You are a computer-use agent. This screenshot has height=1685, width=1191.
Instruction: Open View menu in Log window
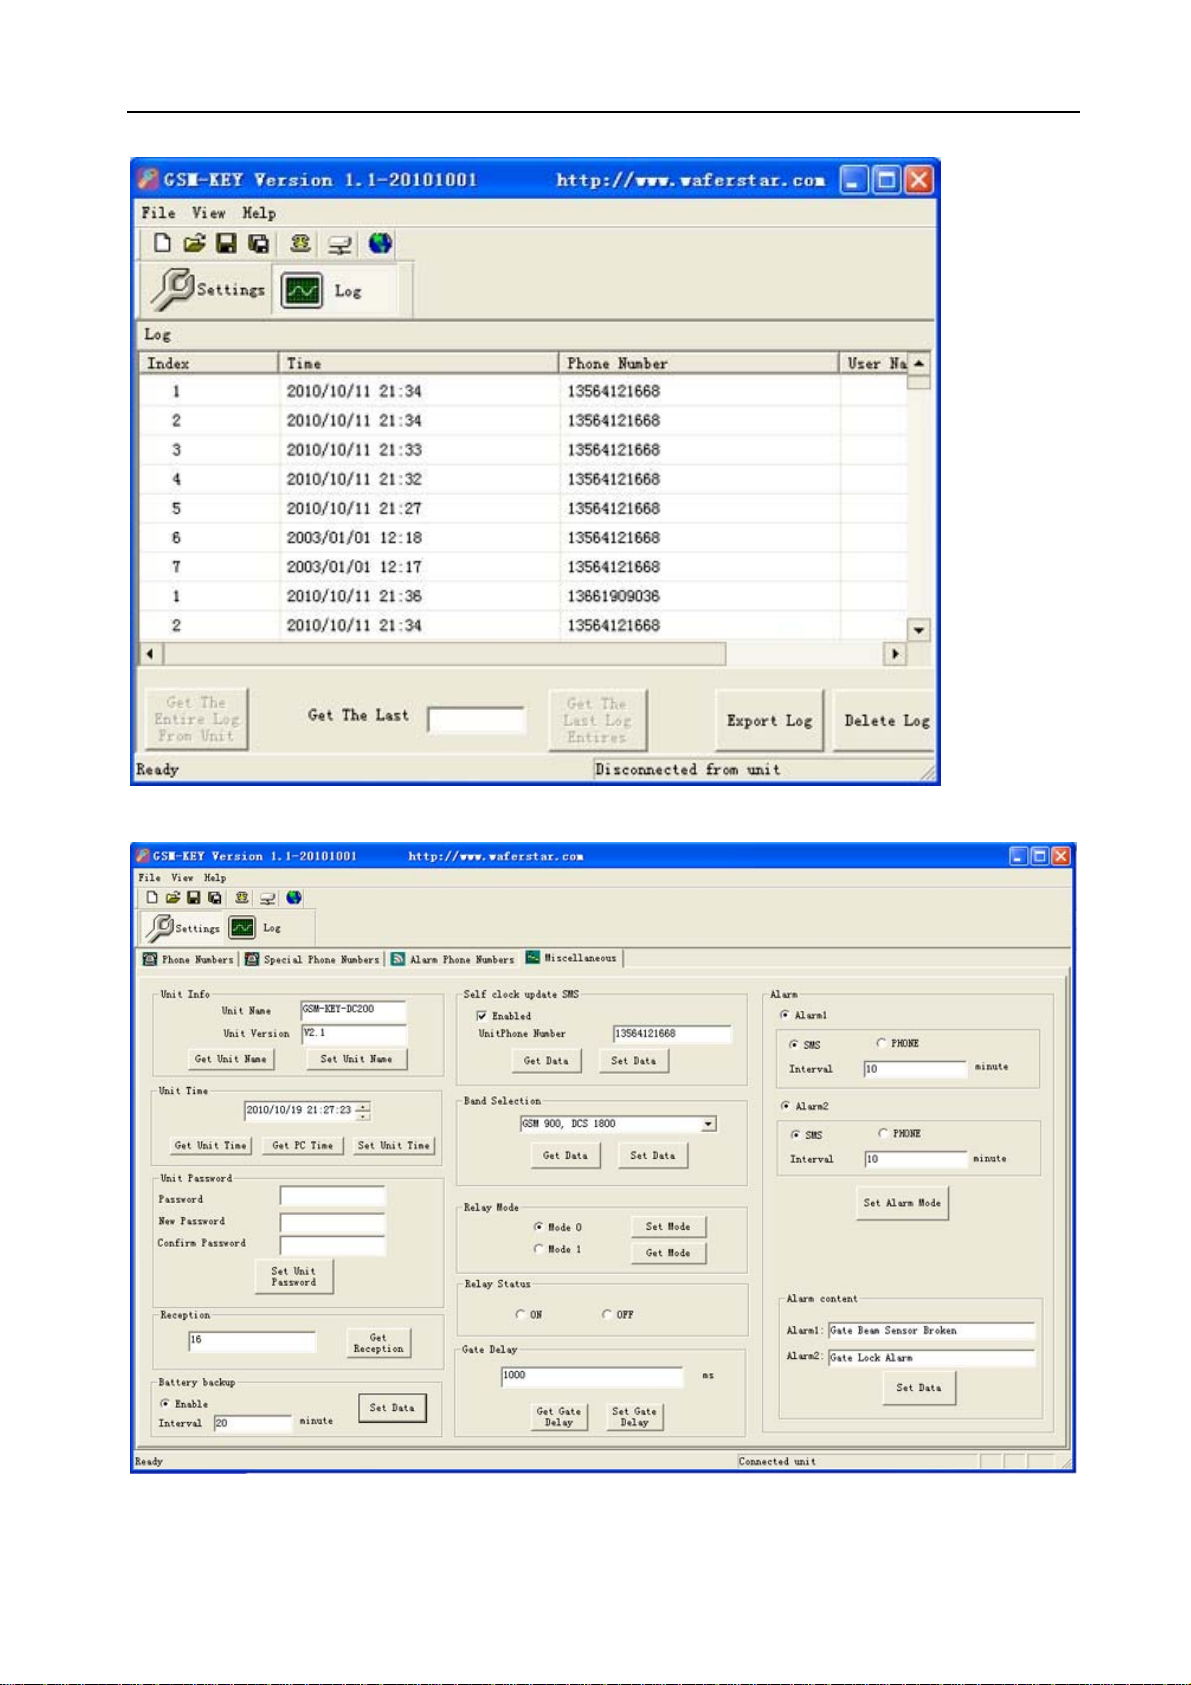(x=209, y=213)
